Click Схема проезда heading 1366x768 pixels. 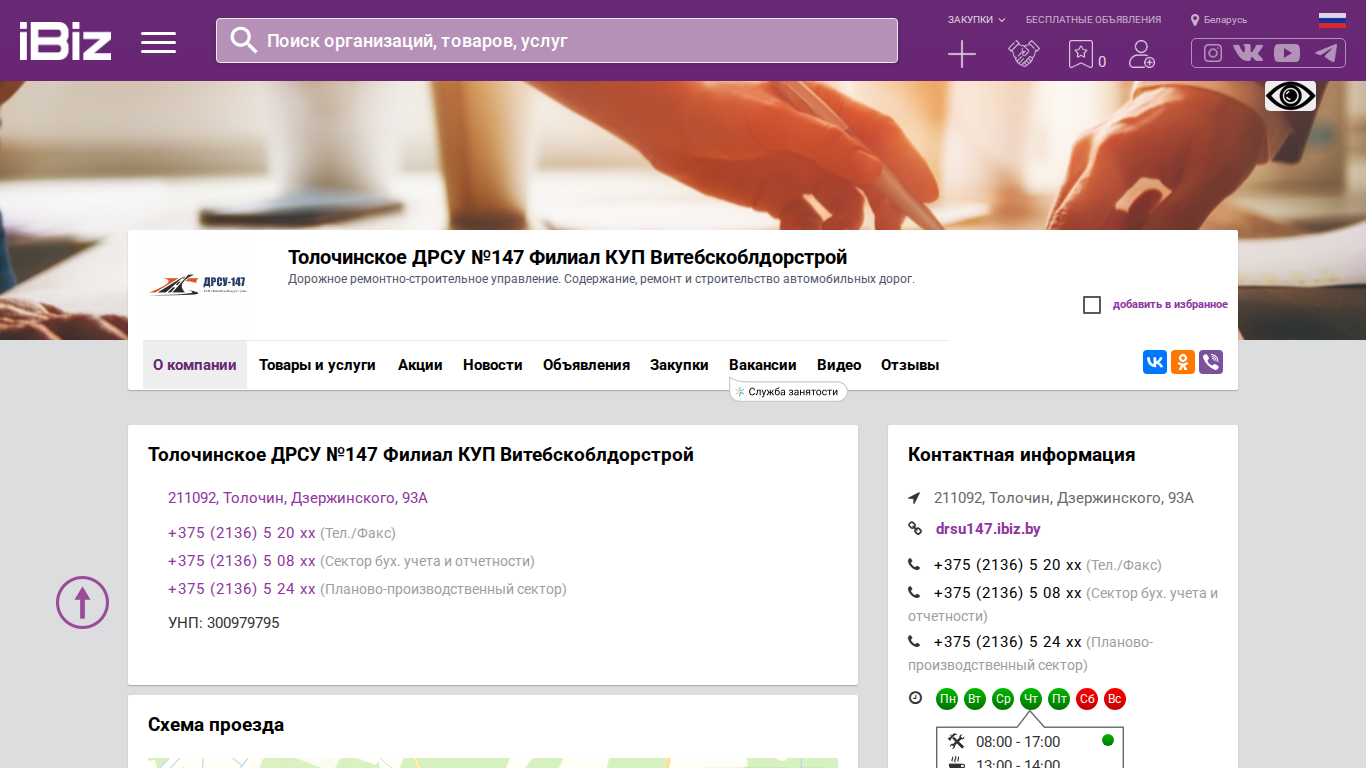coord(216,725)
